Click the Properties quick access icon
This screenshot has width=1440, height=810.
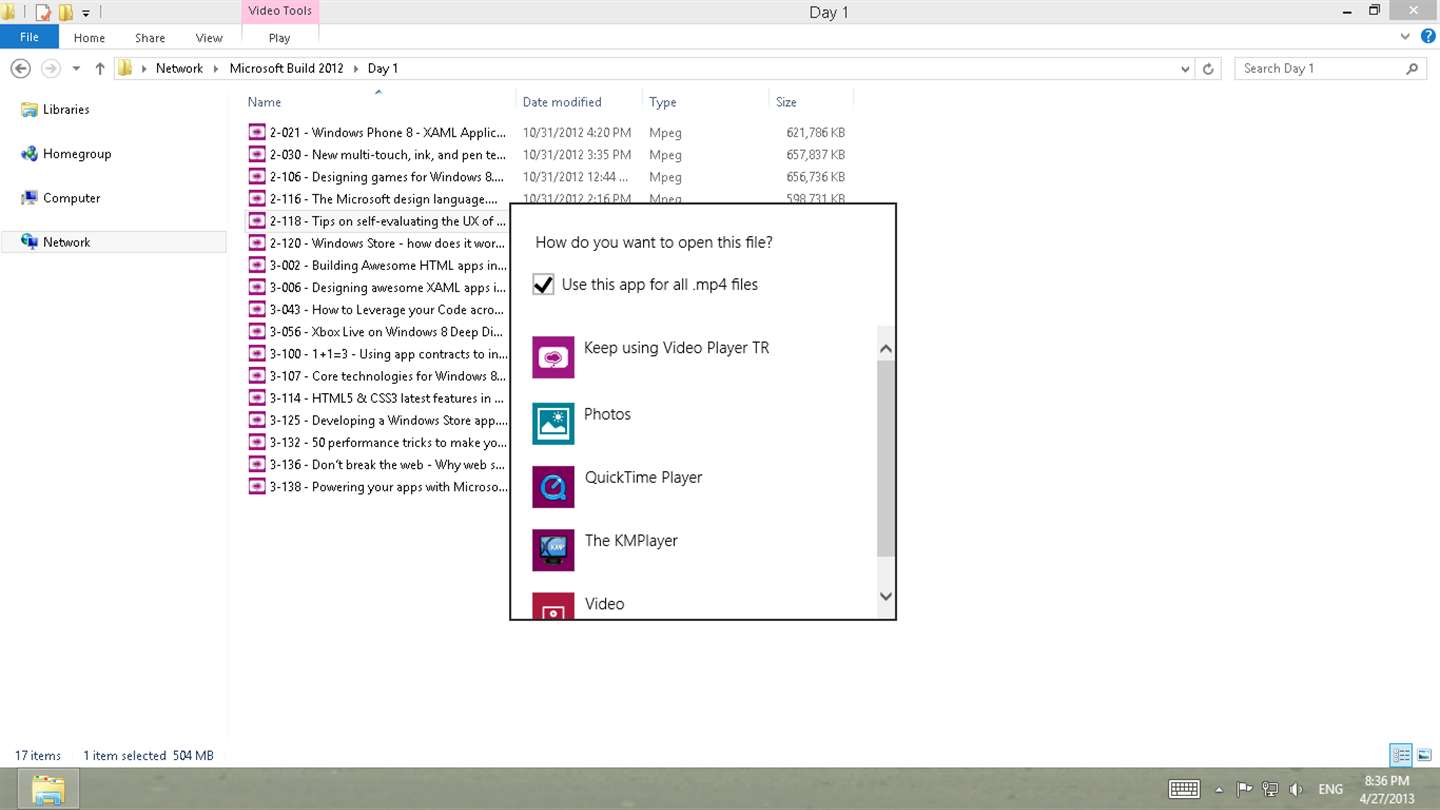point(43,13)
